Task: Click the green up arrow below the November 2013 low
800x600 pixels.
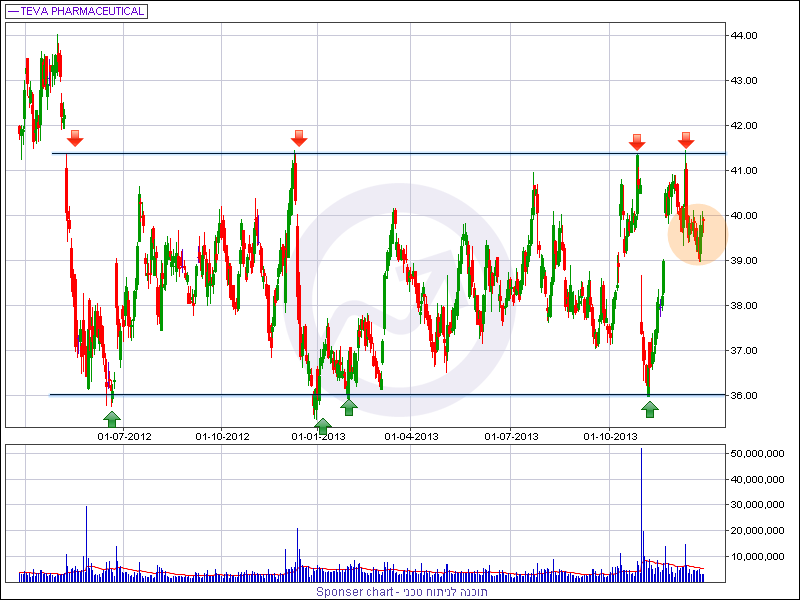Action: 649,409
